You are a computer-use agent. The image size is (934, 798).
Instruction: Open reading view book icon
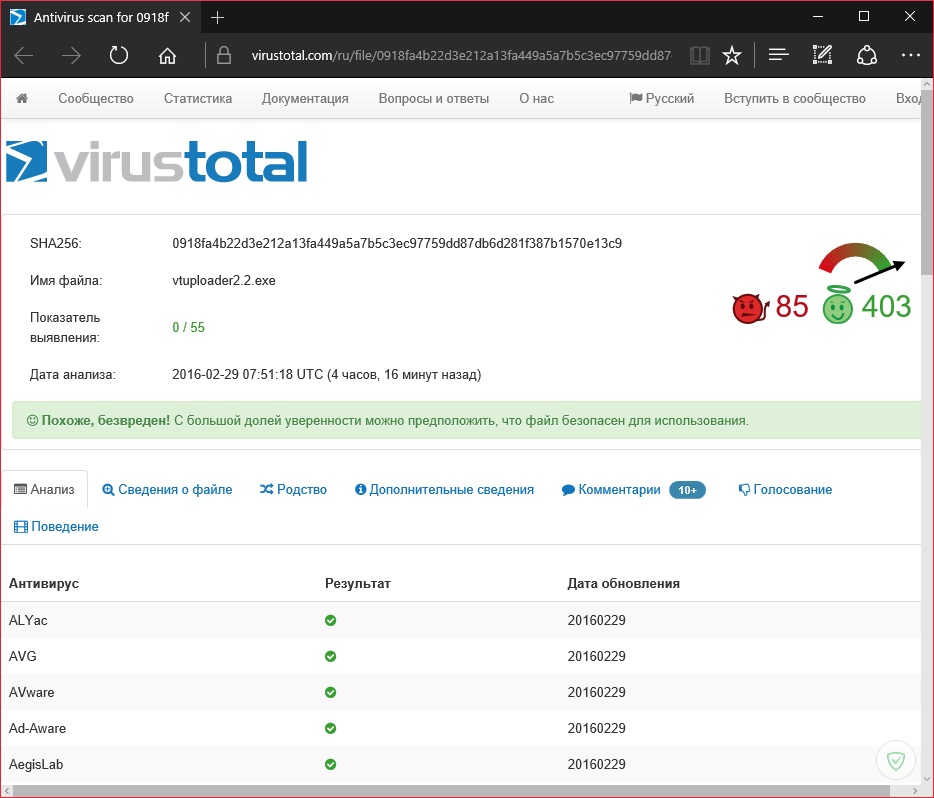coord(700,56)
